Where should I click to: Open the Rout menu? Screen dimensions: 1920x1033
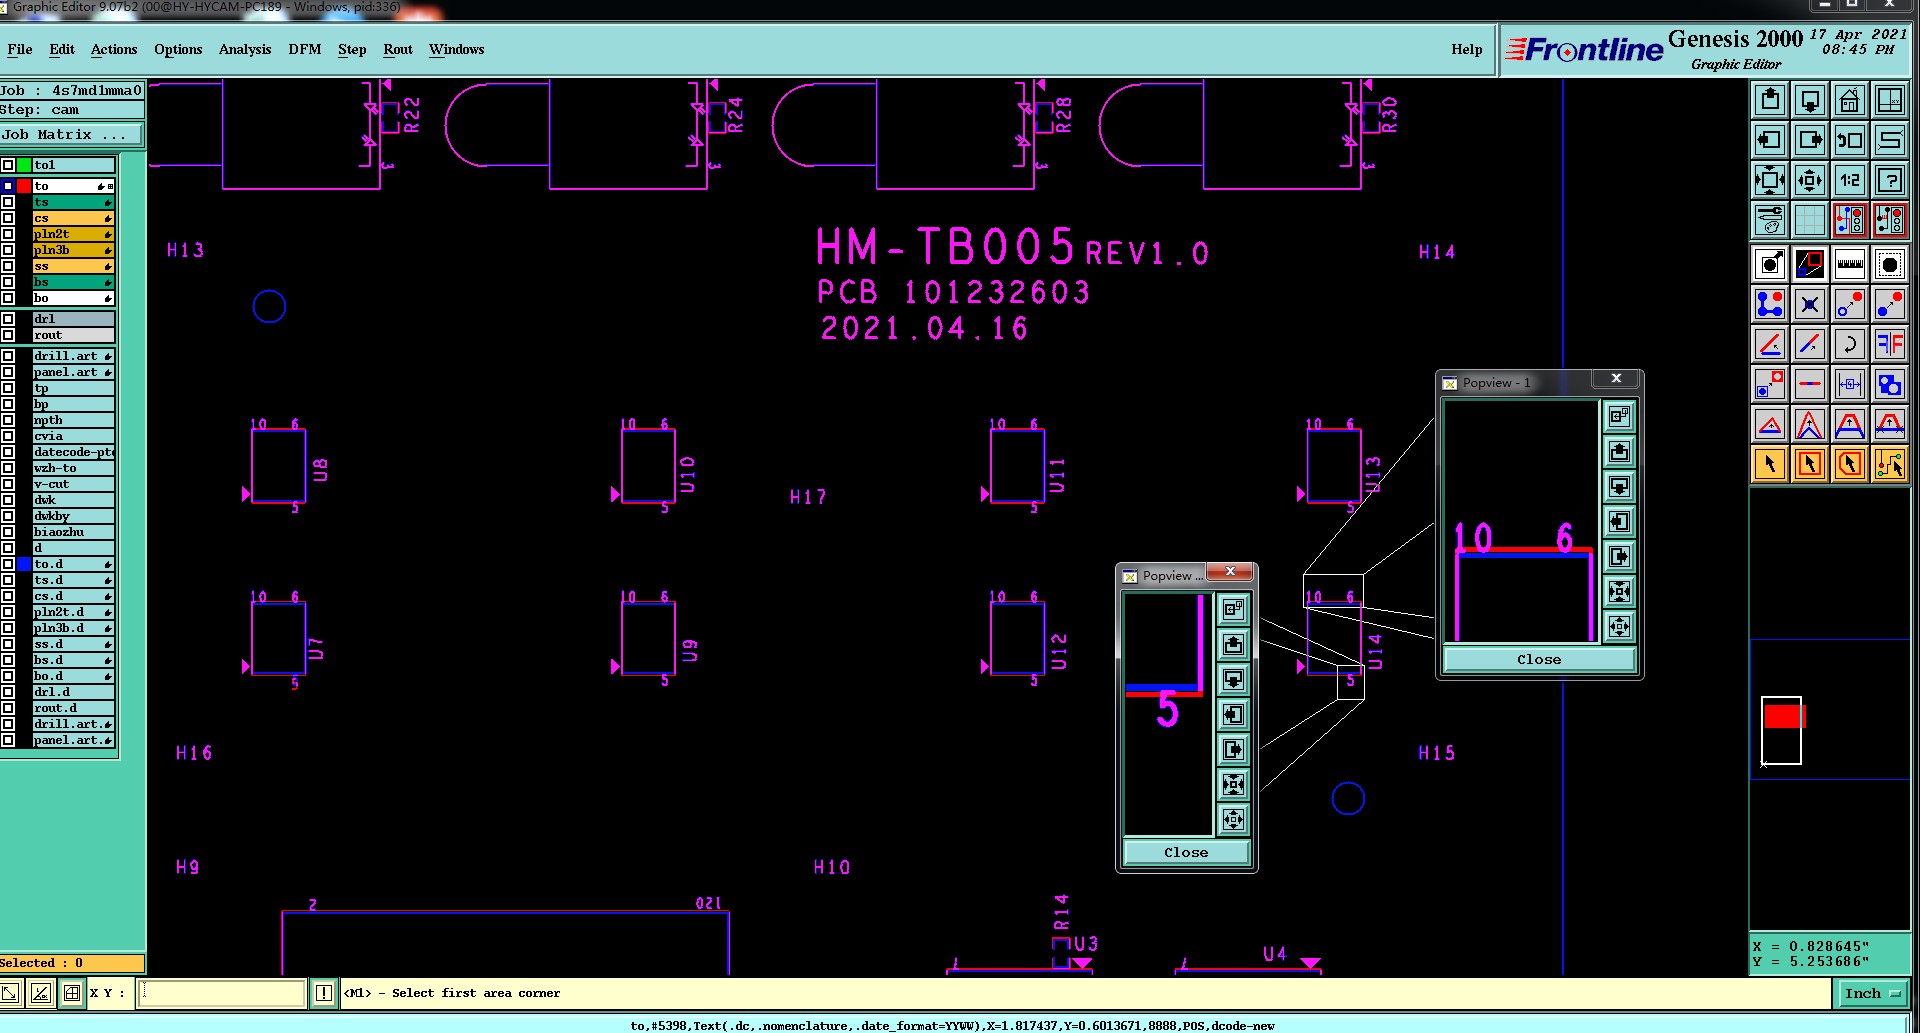pos(398,49)
